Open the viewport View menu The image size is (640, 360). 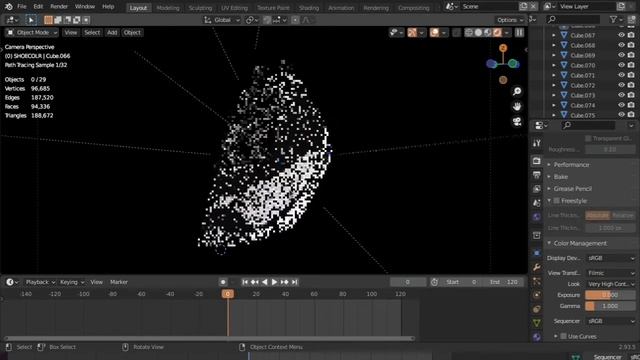[x=70, y=32]
